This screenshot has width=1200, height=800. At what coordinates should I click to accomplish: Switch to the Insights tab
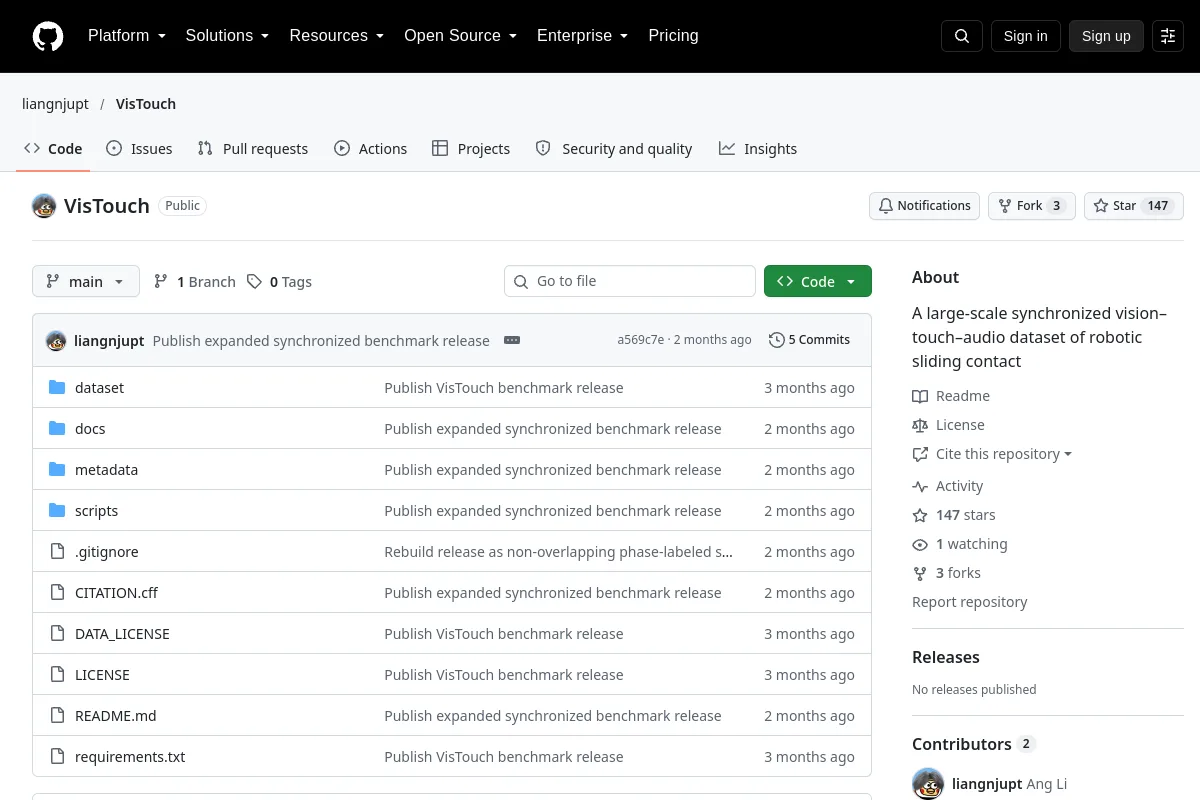[758, 149]
